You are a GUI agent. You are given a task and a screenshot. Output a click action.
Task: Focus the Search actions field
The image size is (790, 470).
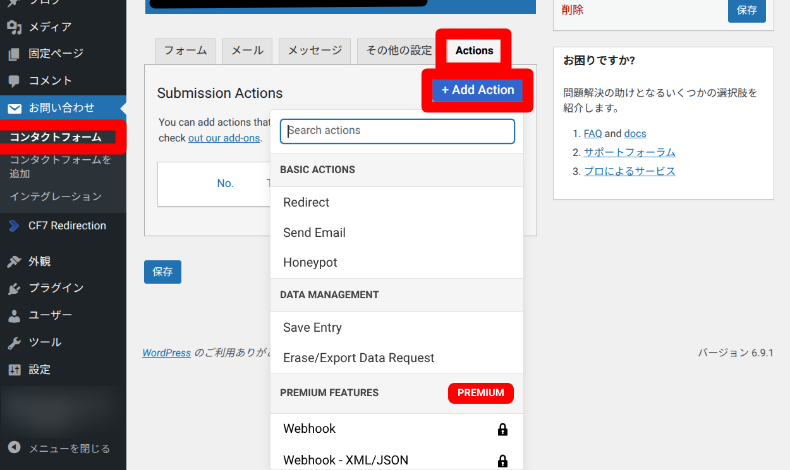[397, 131]
